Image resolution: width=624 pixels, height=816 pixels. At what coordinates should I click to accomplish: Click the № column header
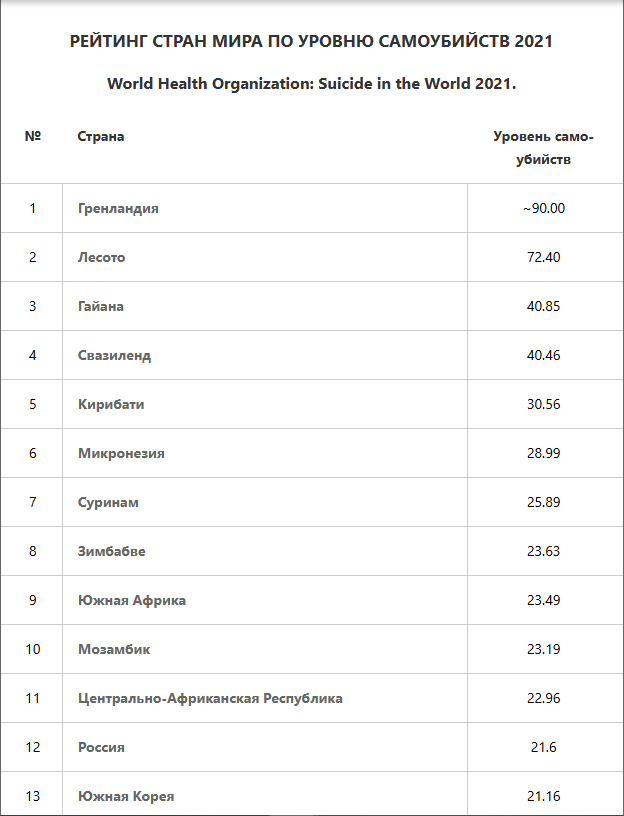[x=32, y=136]
